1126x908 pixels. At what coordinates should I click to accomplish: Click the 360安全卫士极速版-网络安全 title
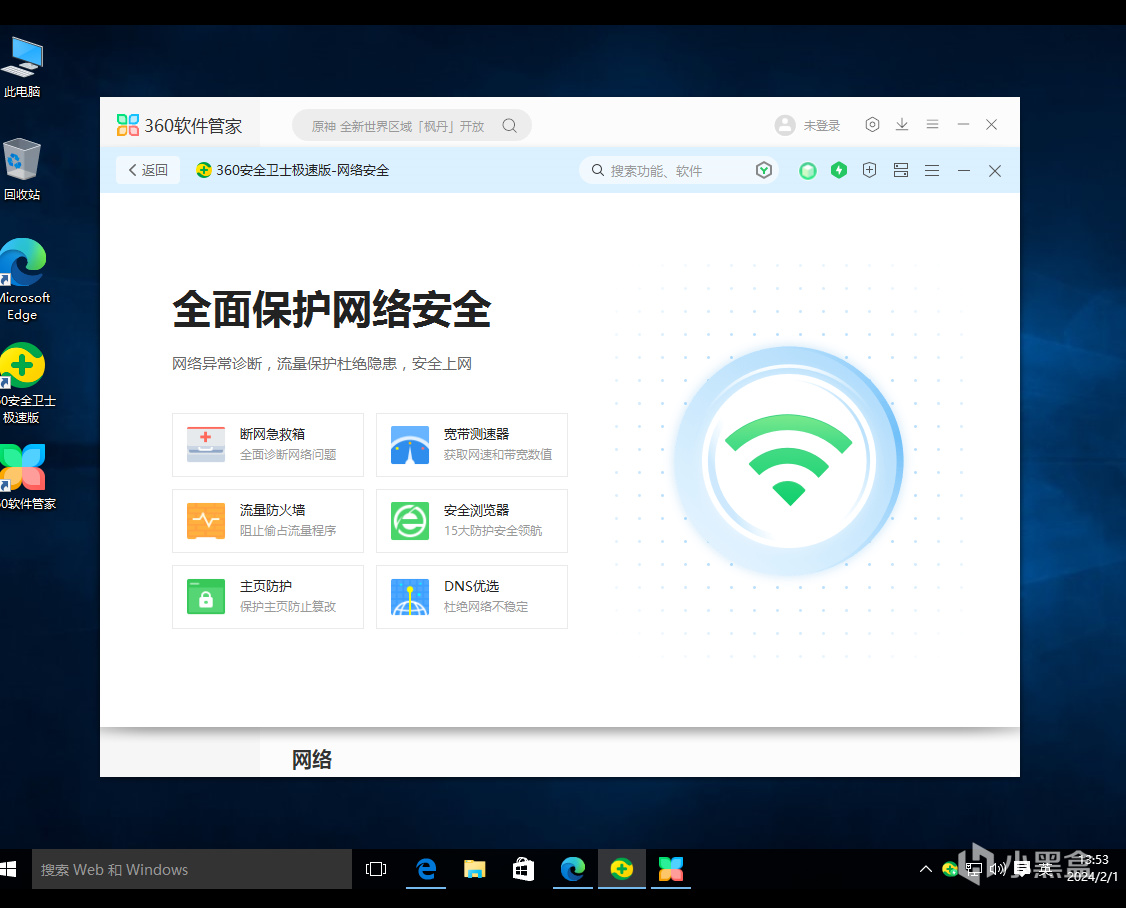pos(302,170)
